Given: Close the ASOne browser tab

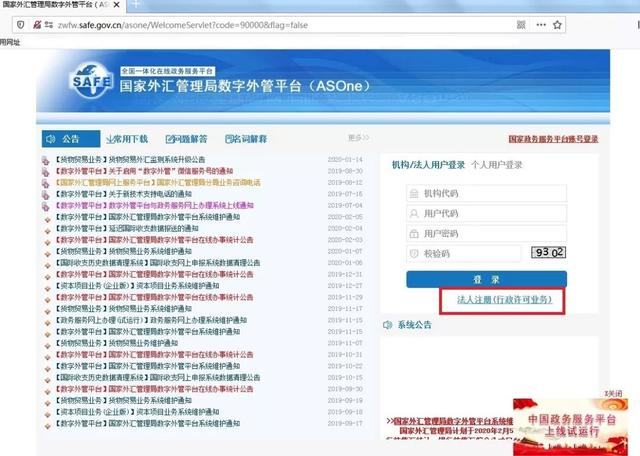Looking at the screenshot, I should pyautogui.click(x=117, y=5).
